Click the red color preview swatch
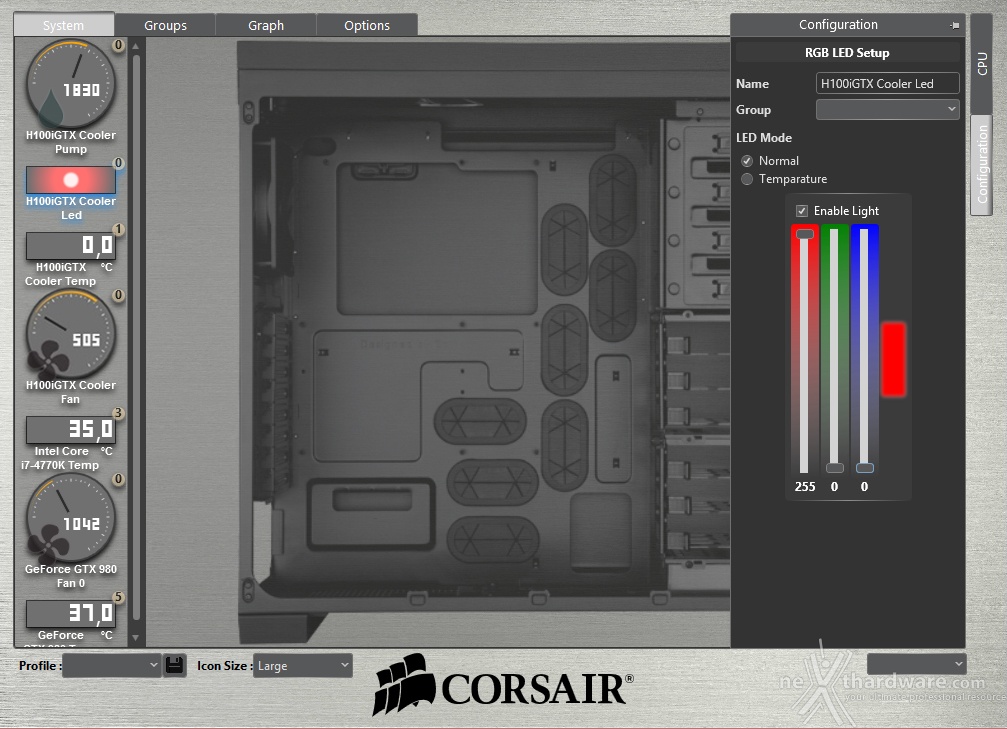This screenshot has width=1007, height=729. pyautogui.click(x=893, y=359)
